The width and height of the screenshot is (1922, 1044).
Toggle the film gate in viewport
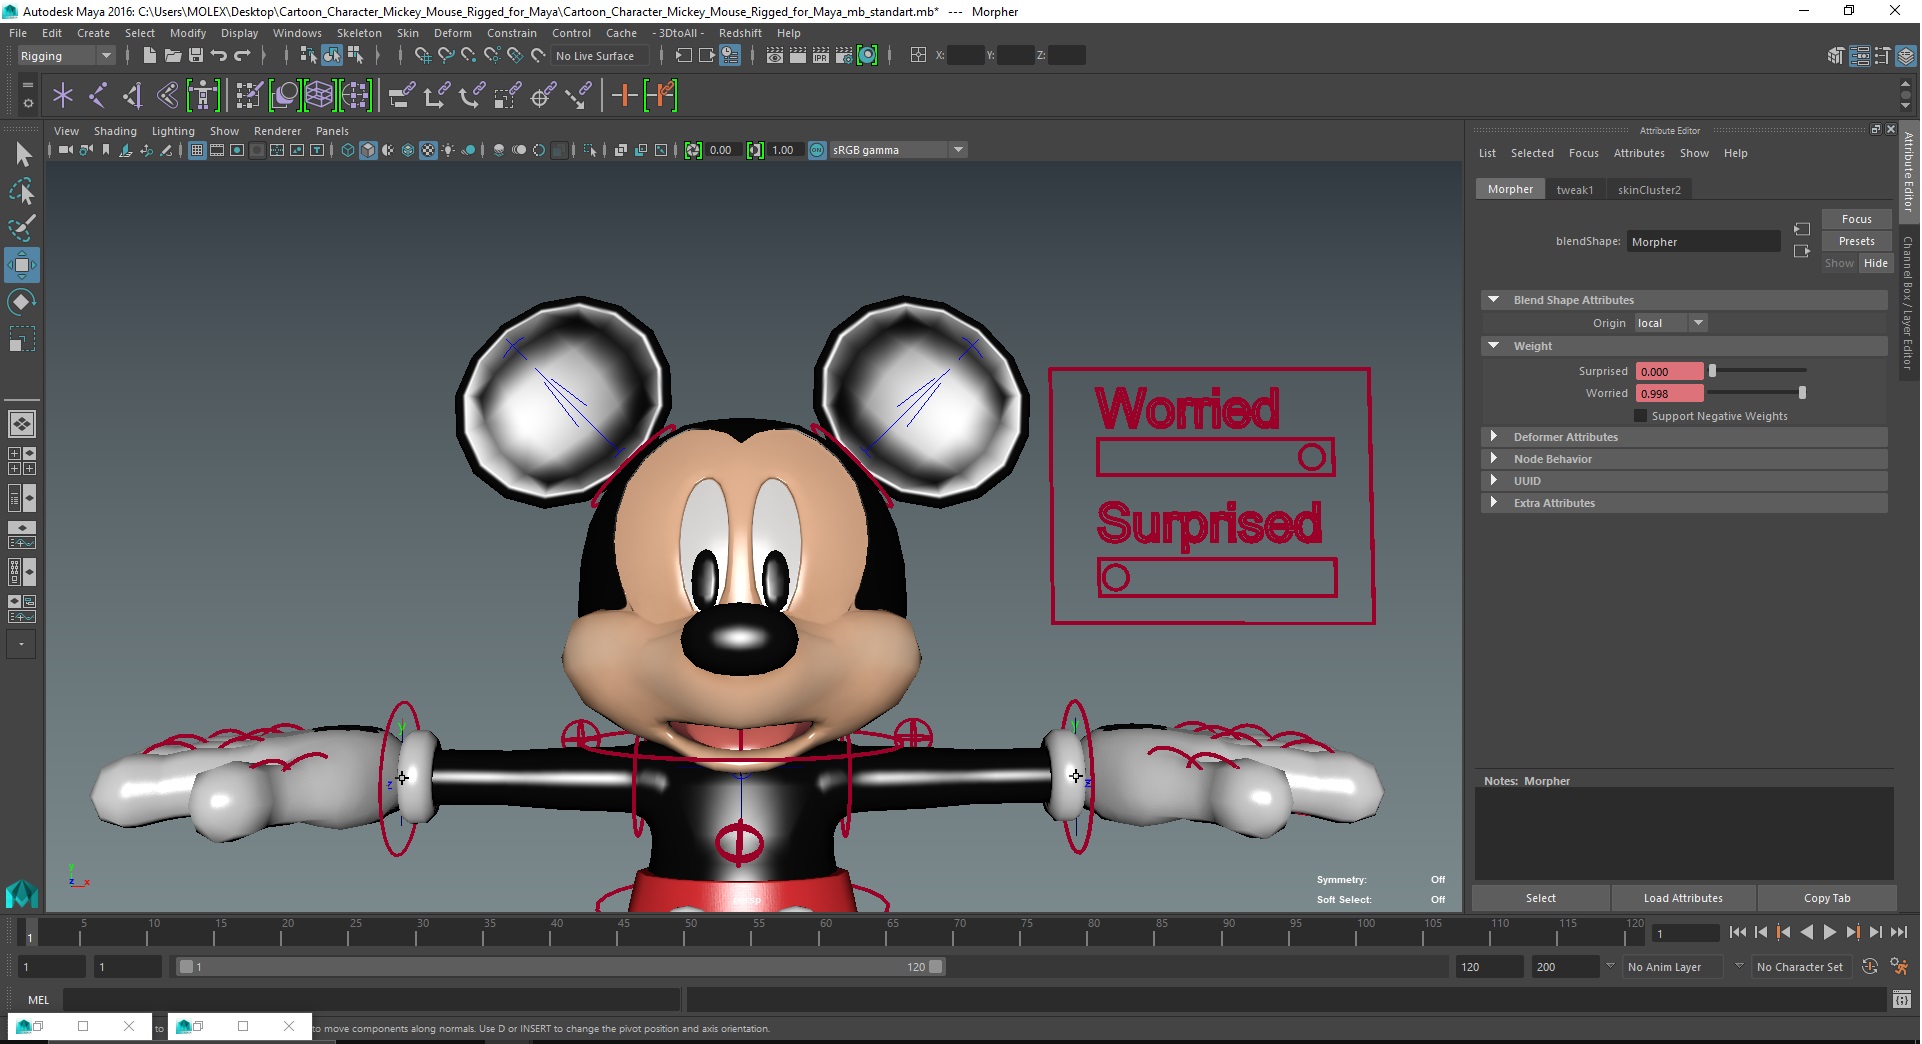click(217, 150)
